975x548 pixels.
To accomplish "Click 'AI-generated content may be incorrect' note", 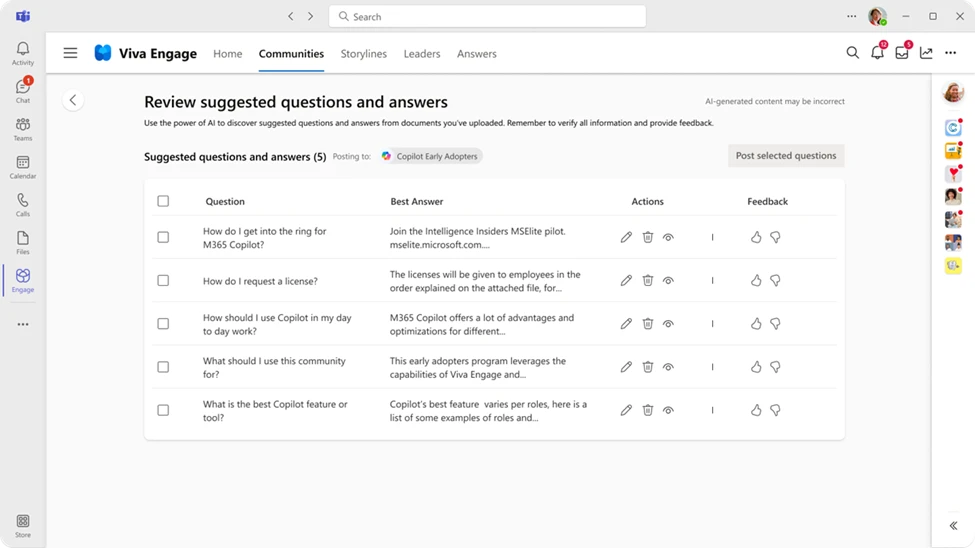I will tap(775, 101).
